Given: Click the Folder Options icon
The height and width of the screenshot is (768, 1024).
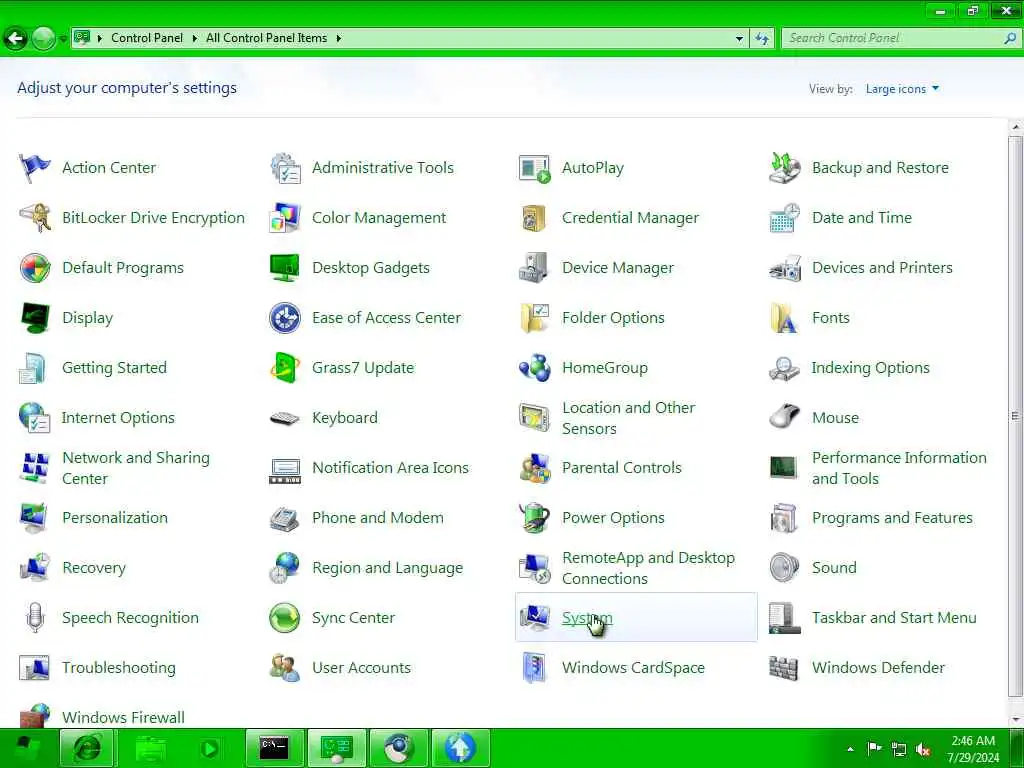Looking at the screenshot, I should [534, 318].
